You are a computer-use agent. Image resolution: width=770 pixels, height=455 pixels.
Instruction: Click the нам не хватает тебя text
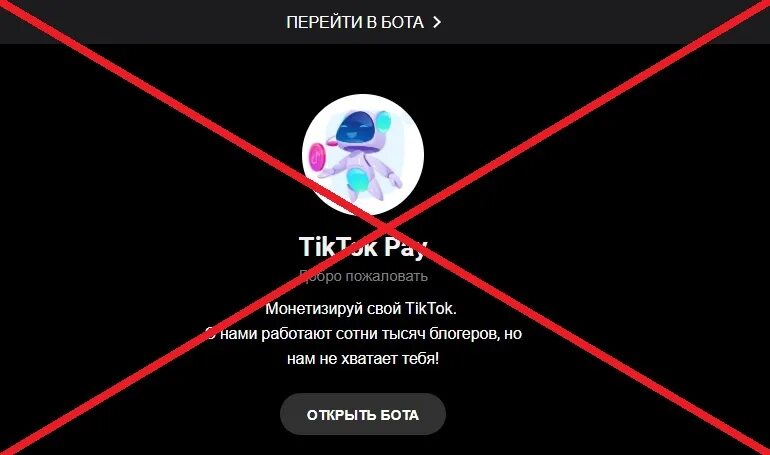click(x=363, y=358)
